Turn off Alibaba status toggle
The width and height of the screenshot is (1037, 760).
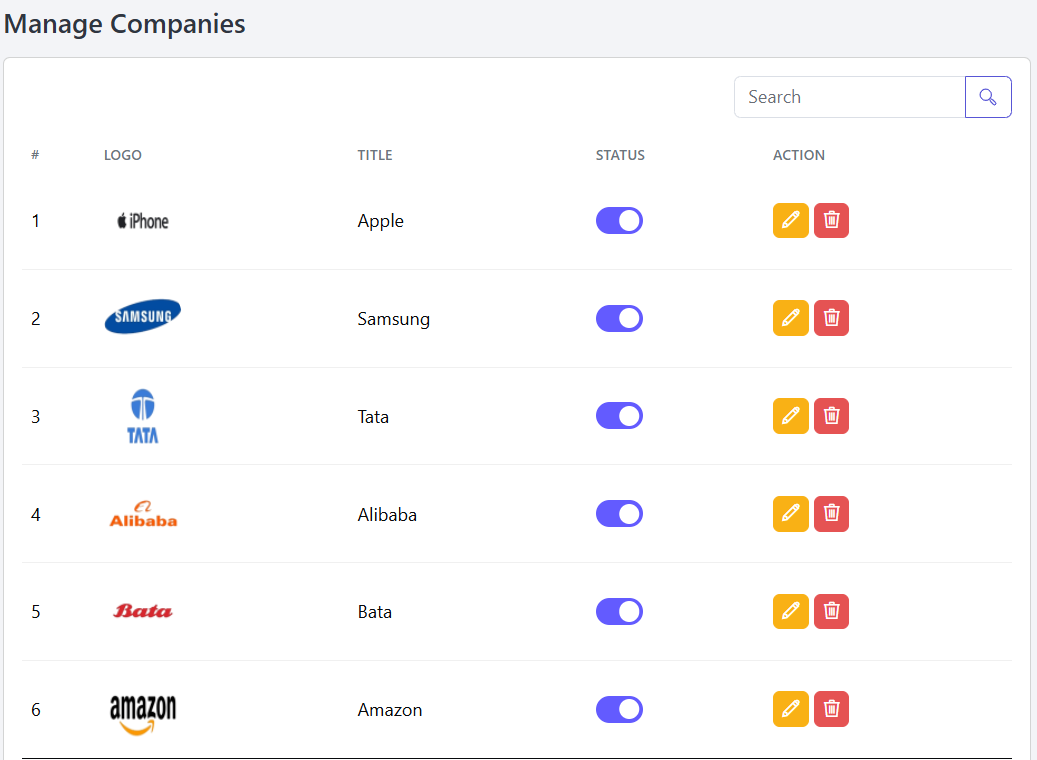[x=620, y=514]
